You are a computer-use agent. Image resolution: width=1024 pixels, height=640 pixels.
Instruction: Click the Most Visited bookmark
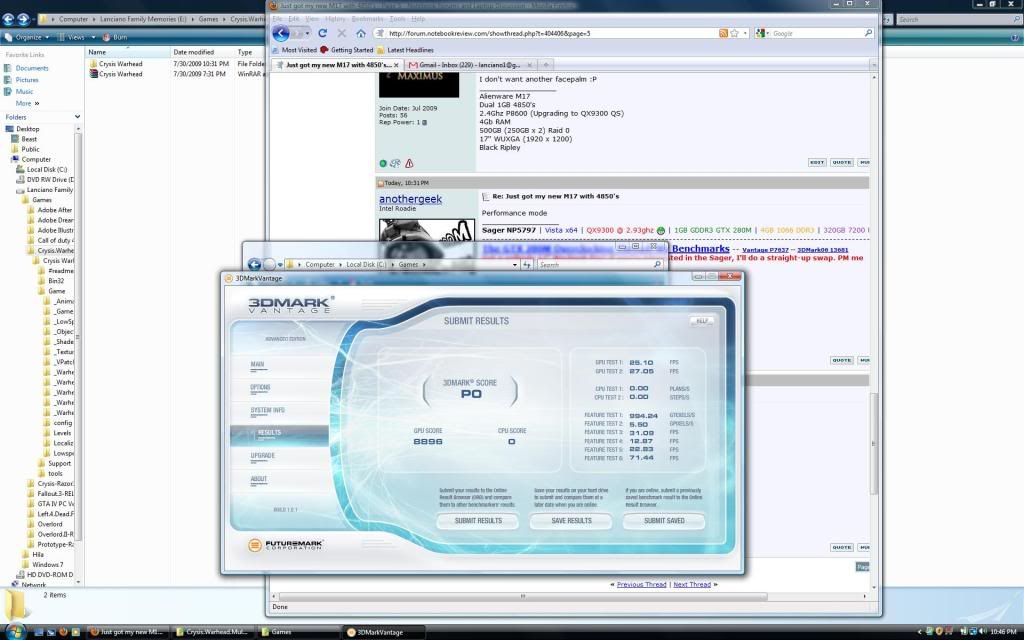click(x=295, y=50)
